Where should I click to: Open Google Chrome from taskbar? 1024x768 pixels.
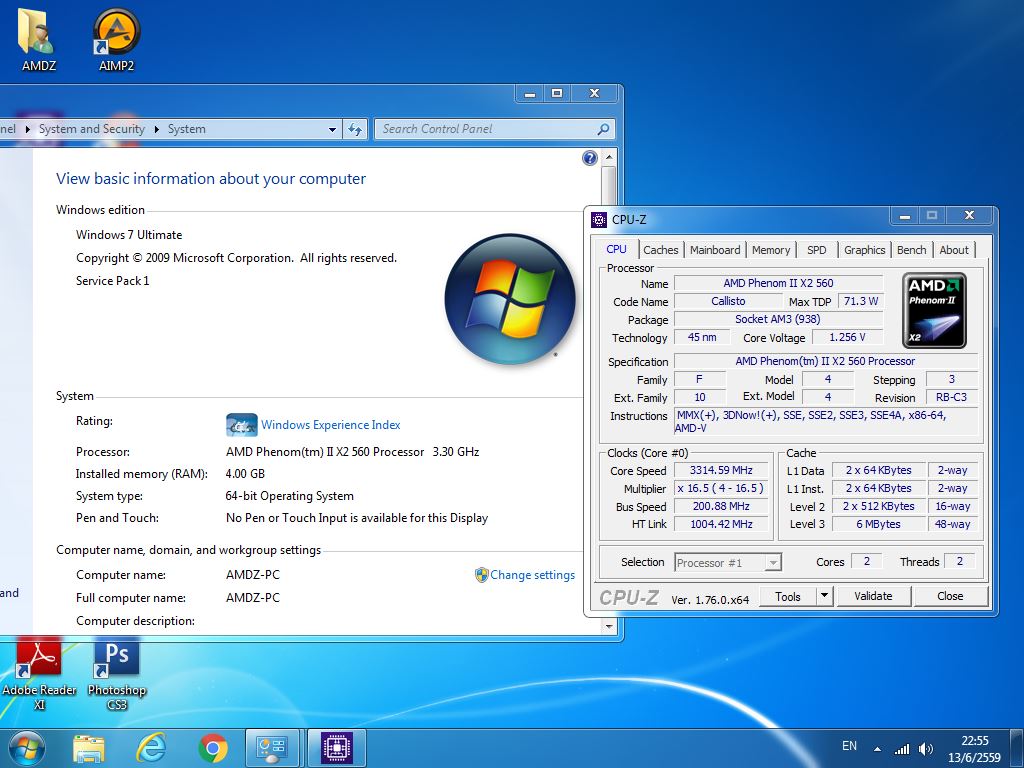[212, 747]
